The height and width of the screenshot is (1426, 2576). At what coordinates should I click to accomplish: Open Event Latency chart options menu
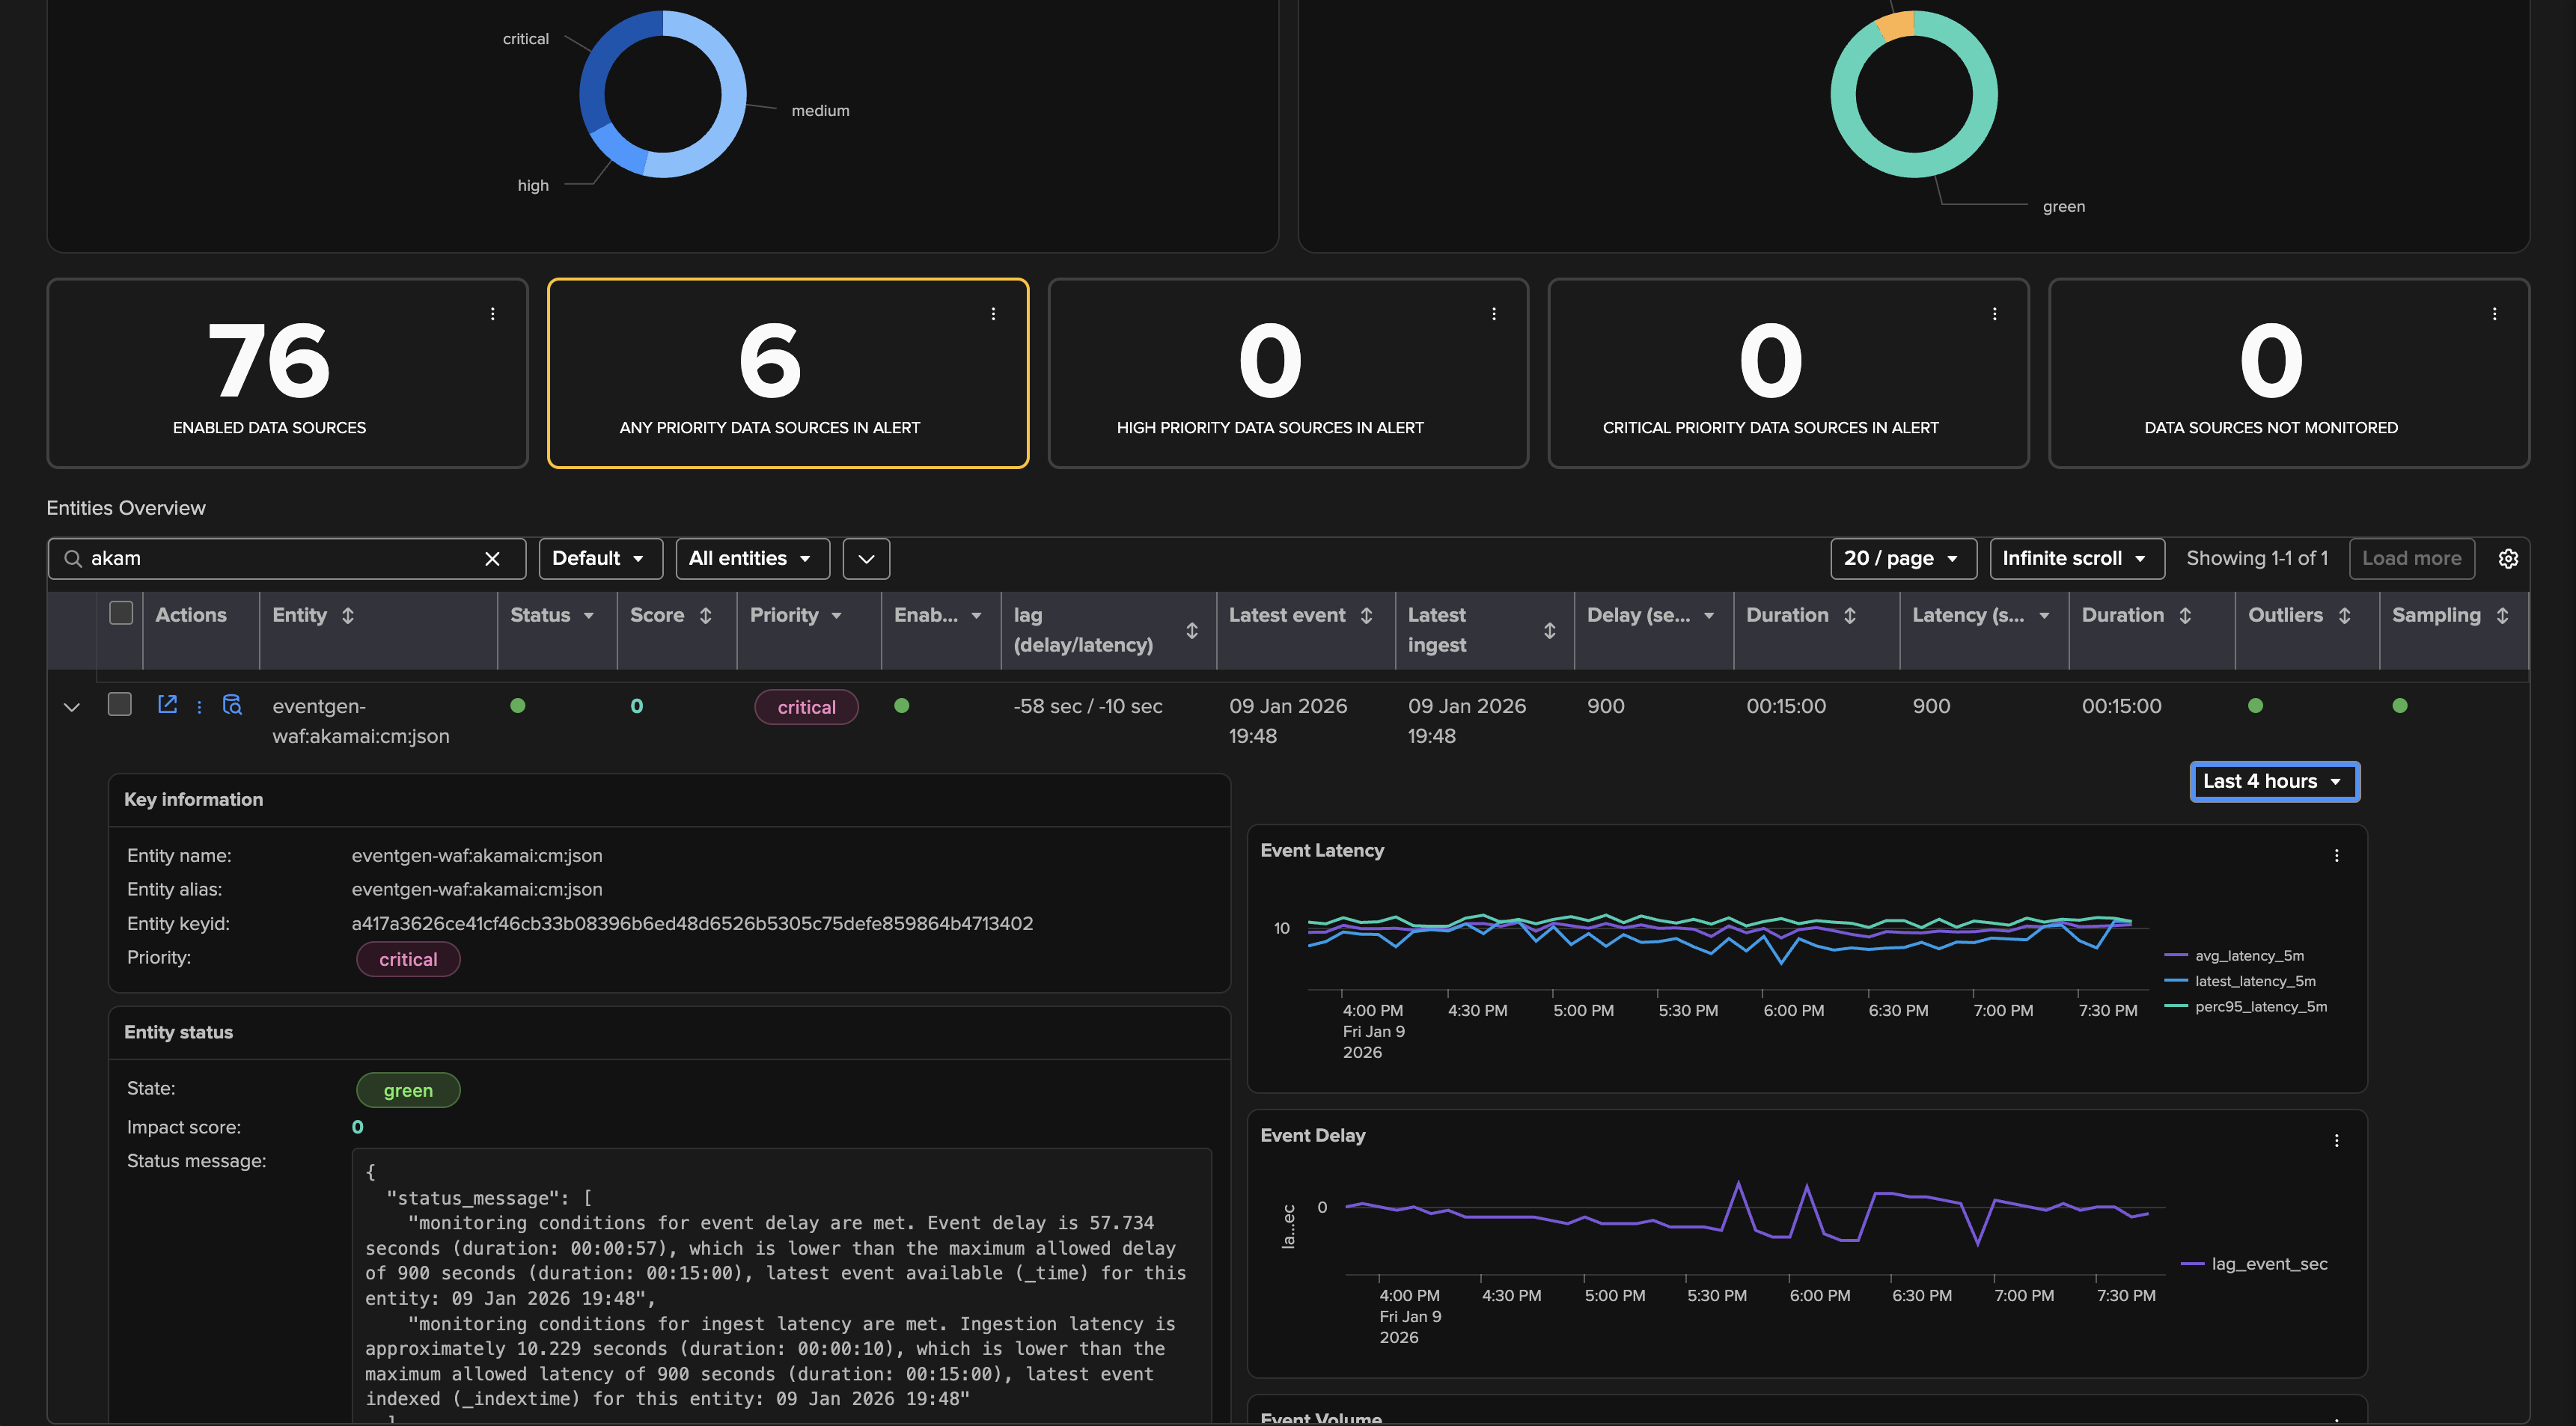pyautogui.click(x=2336, y=856)
